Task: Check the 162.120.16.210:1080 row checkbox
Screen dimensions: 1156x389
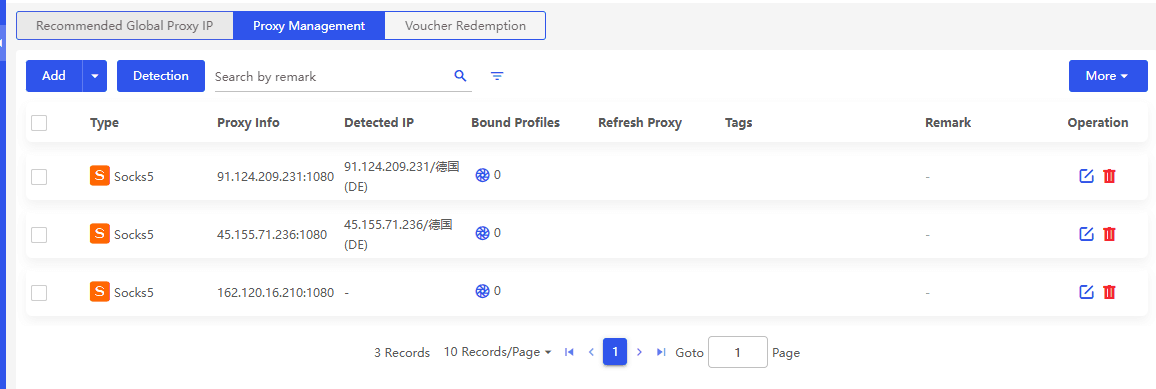Action: pos(39,292)
